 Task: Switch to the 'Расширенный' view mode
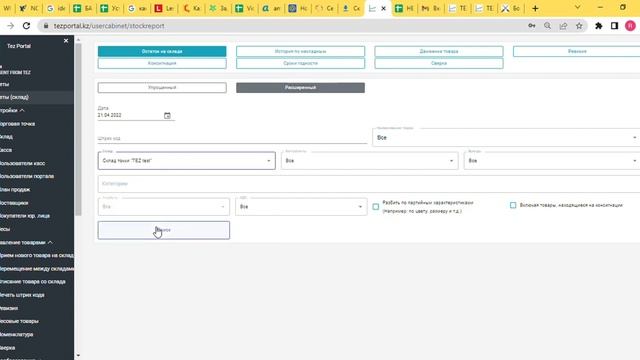click(x=300, y=88)
